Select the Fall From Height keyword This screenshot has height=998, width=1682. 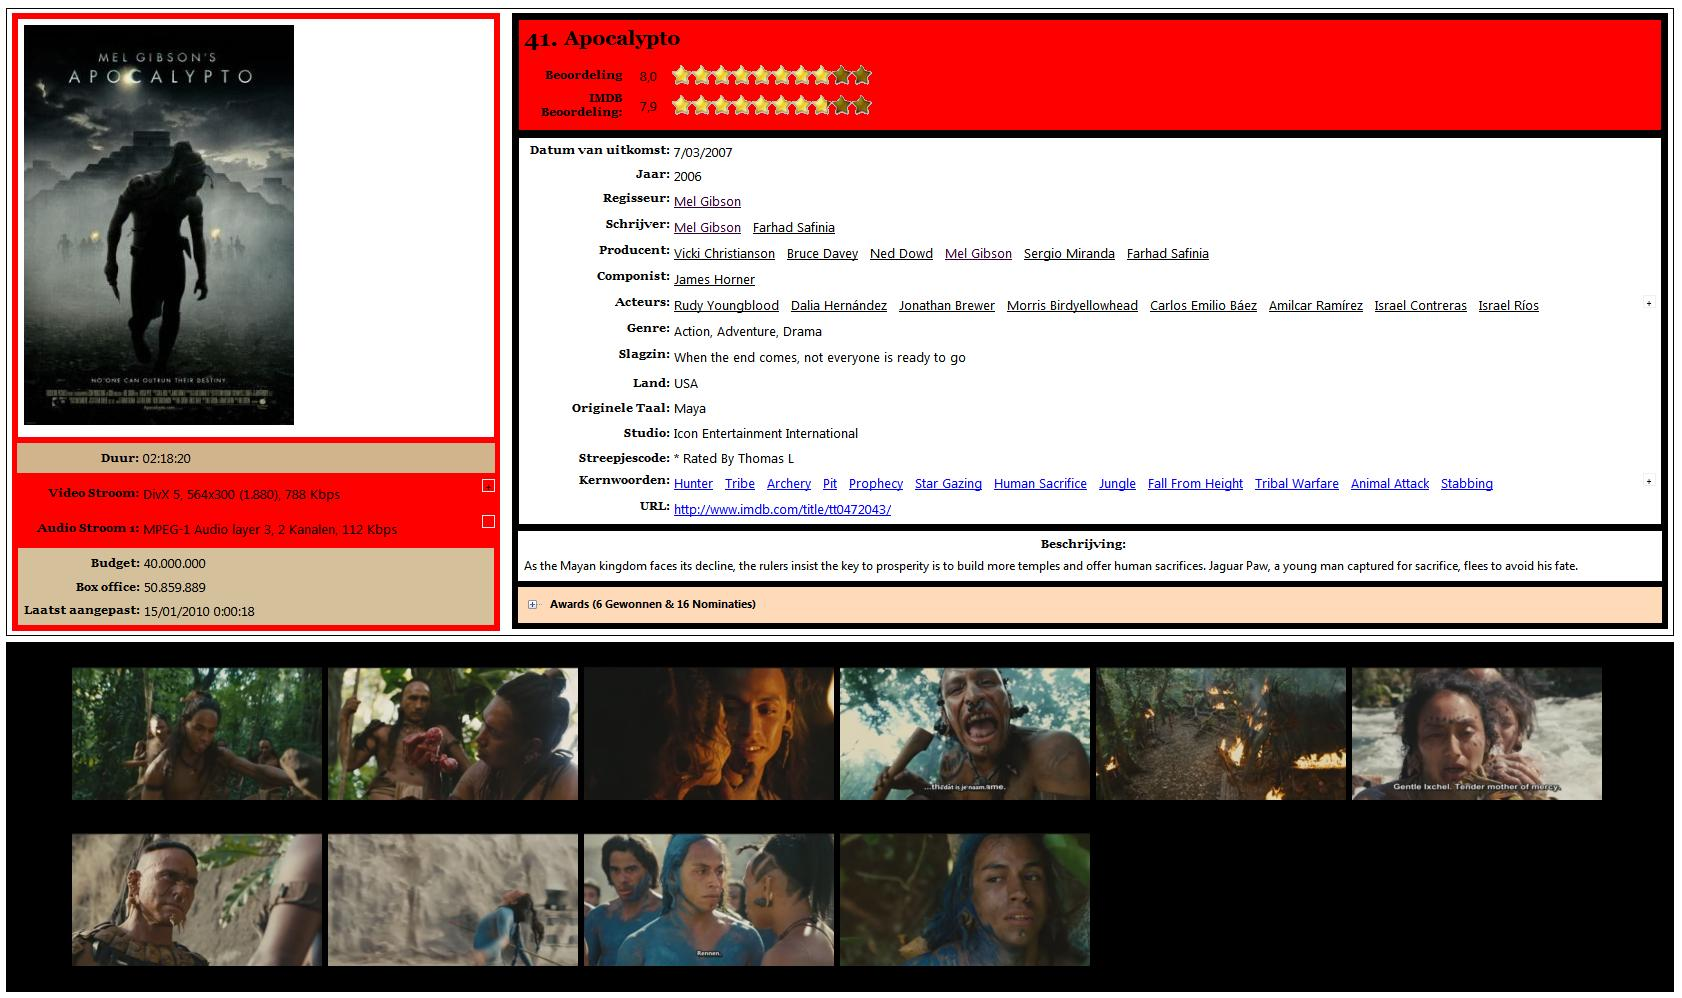pyautogui.click(x=1195, y=483)
